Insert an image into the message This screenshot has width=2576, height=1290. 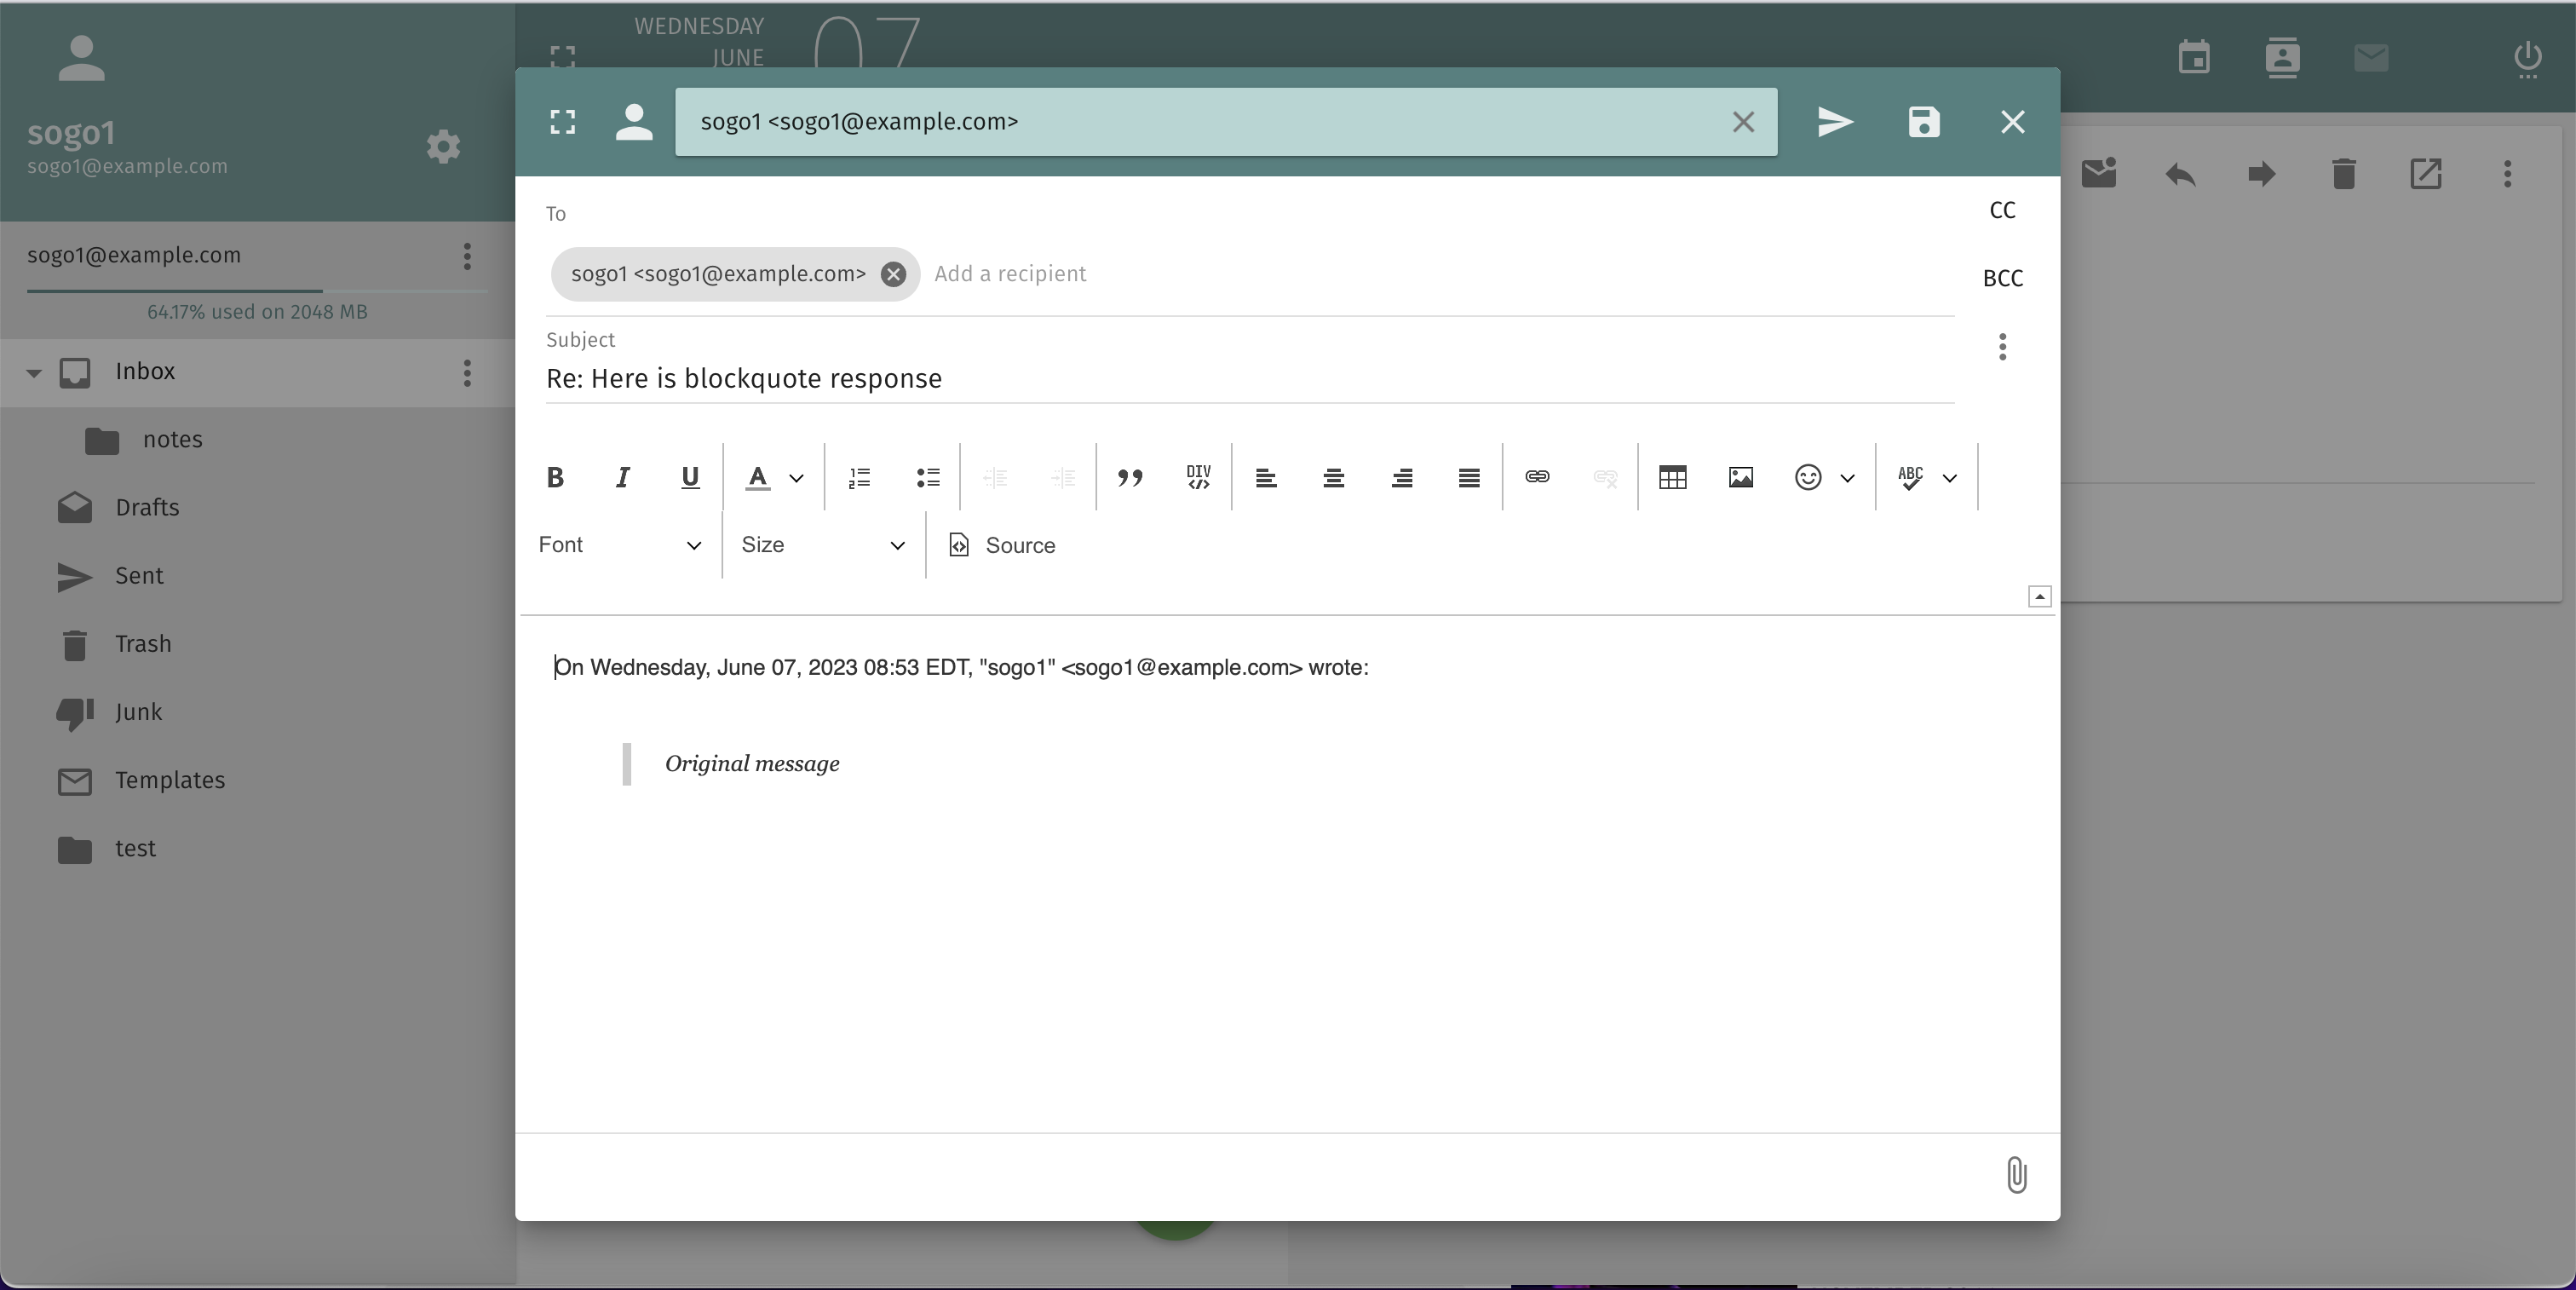[x=1740, y=477]
